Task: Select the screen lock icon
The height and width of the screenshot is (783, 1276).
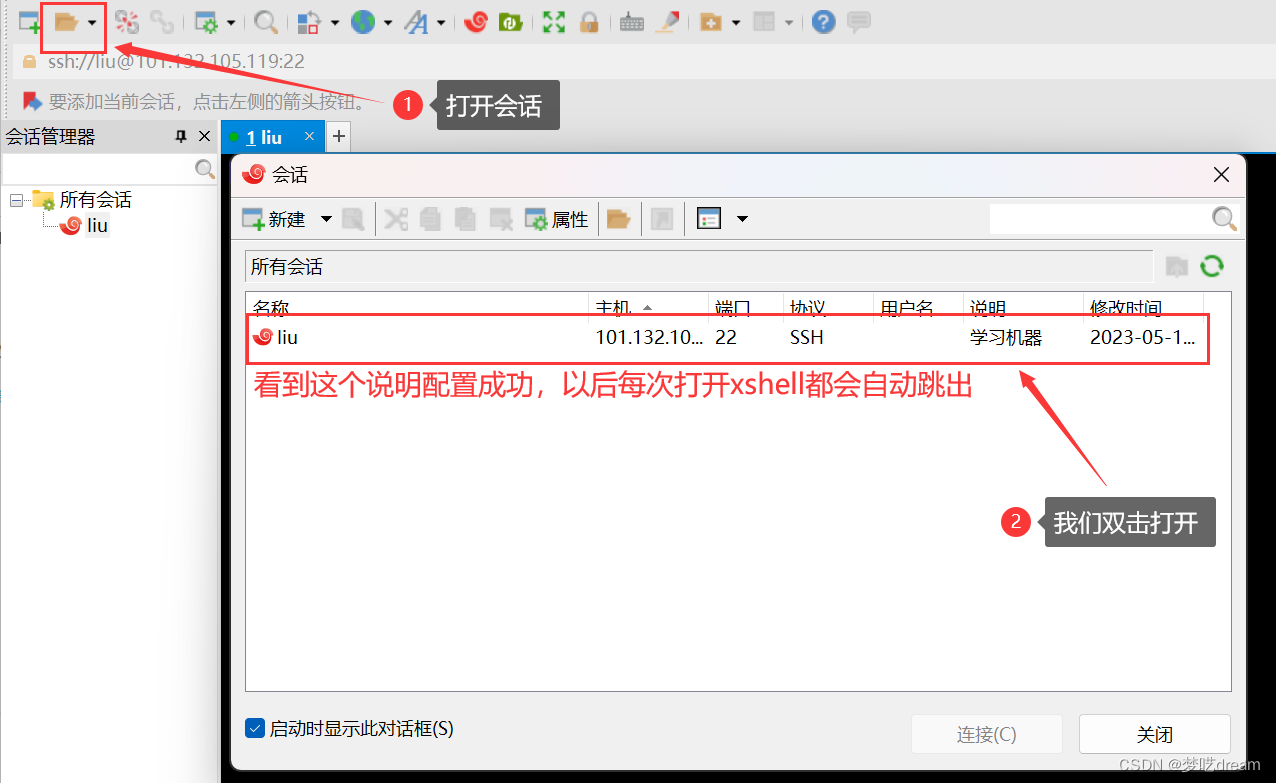Action: [590, 22]
